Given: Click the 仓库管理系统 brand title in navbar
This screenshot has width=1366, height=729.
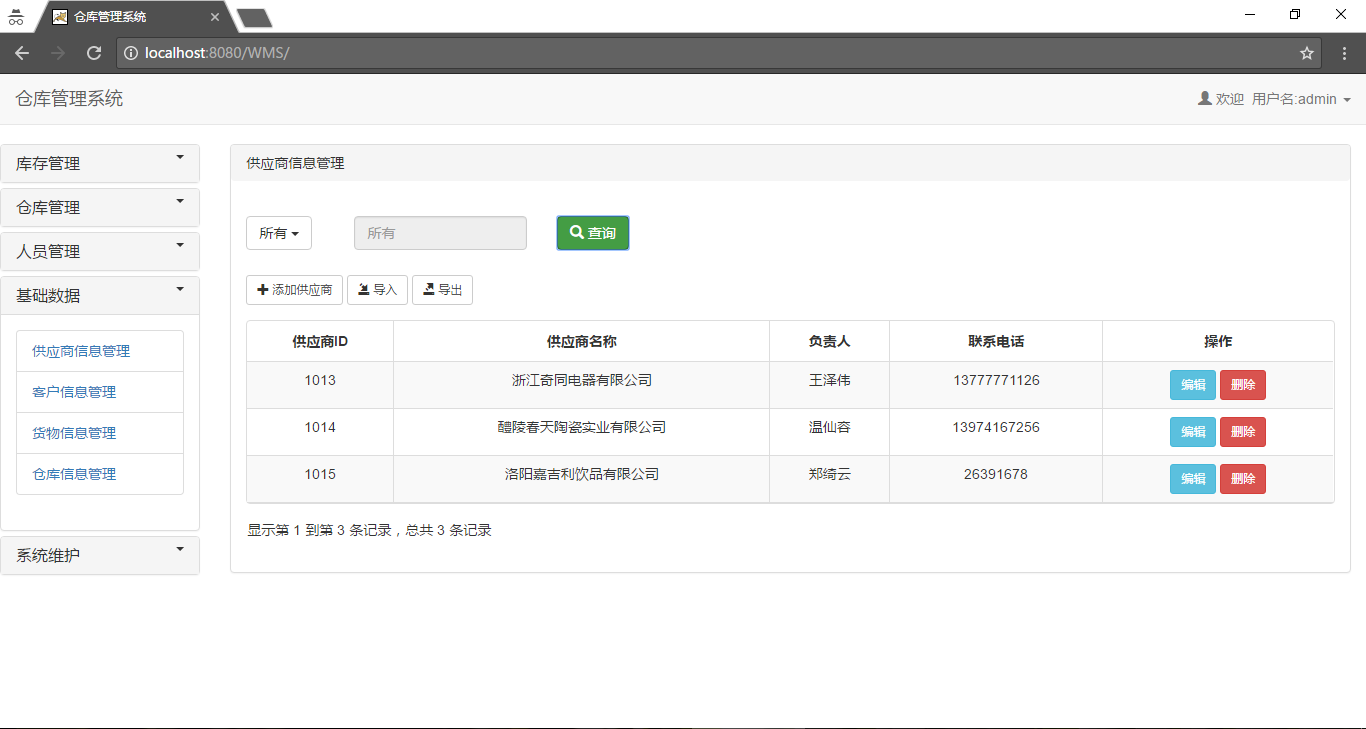Looking at the screenshot, I should [x=70, y=99].
